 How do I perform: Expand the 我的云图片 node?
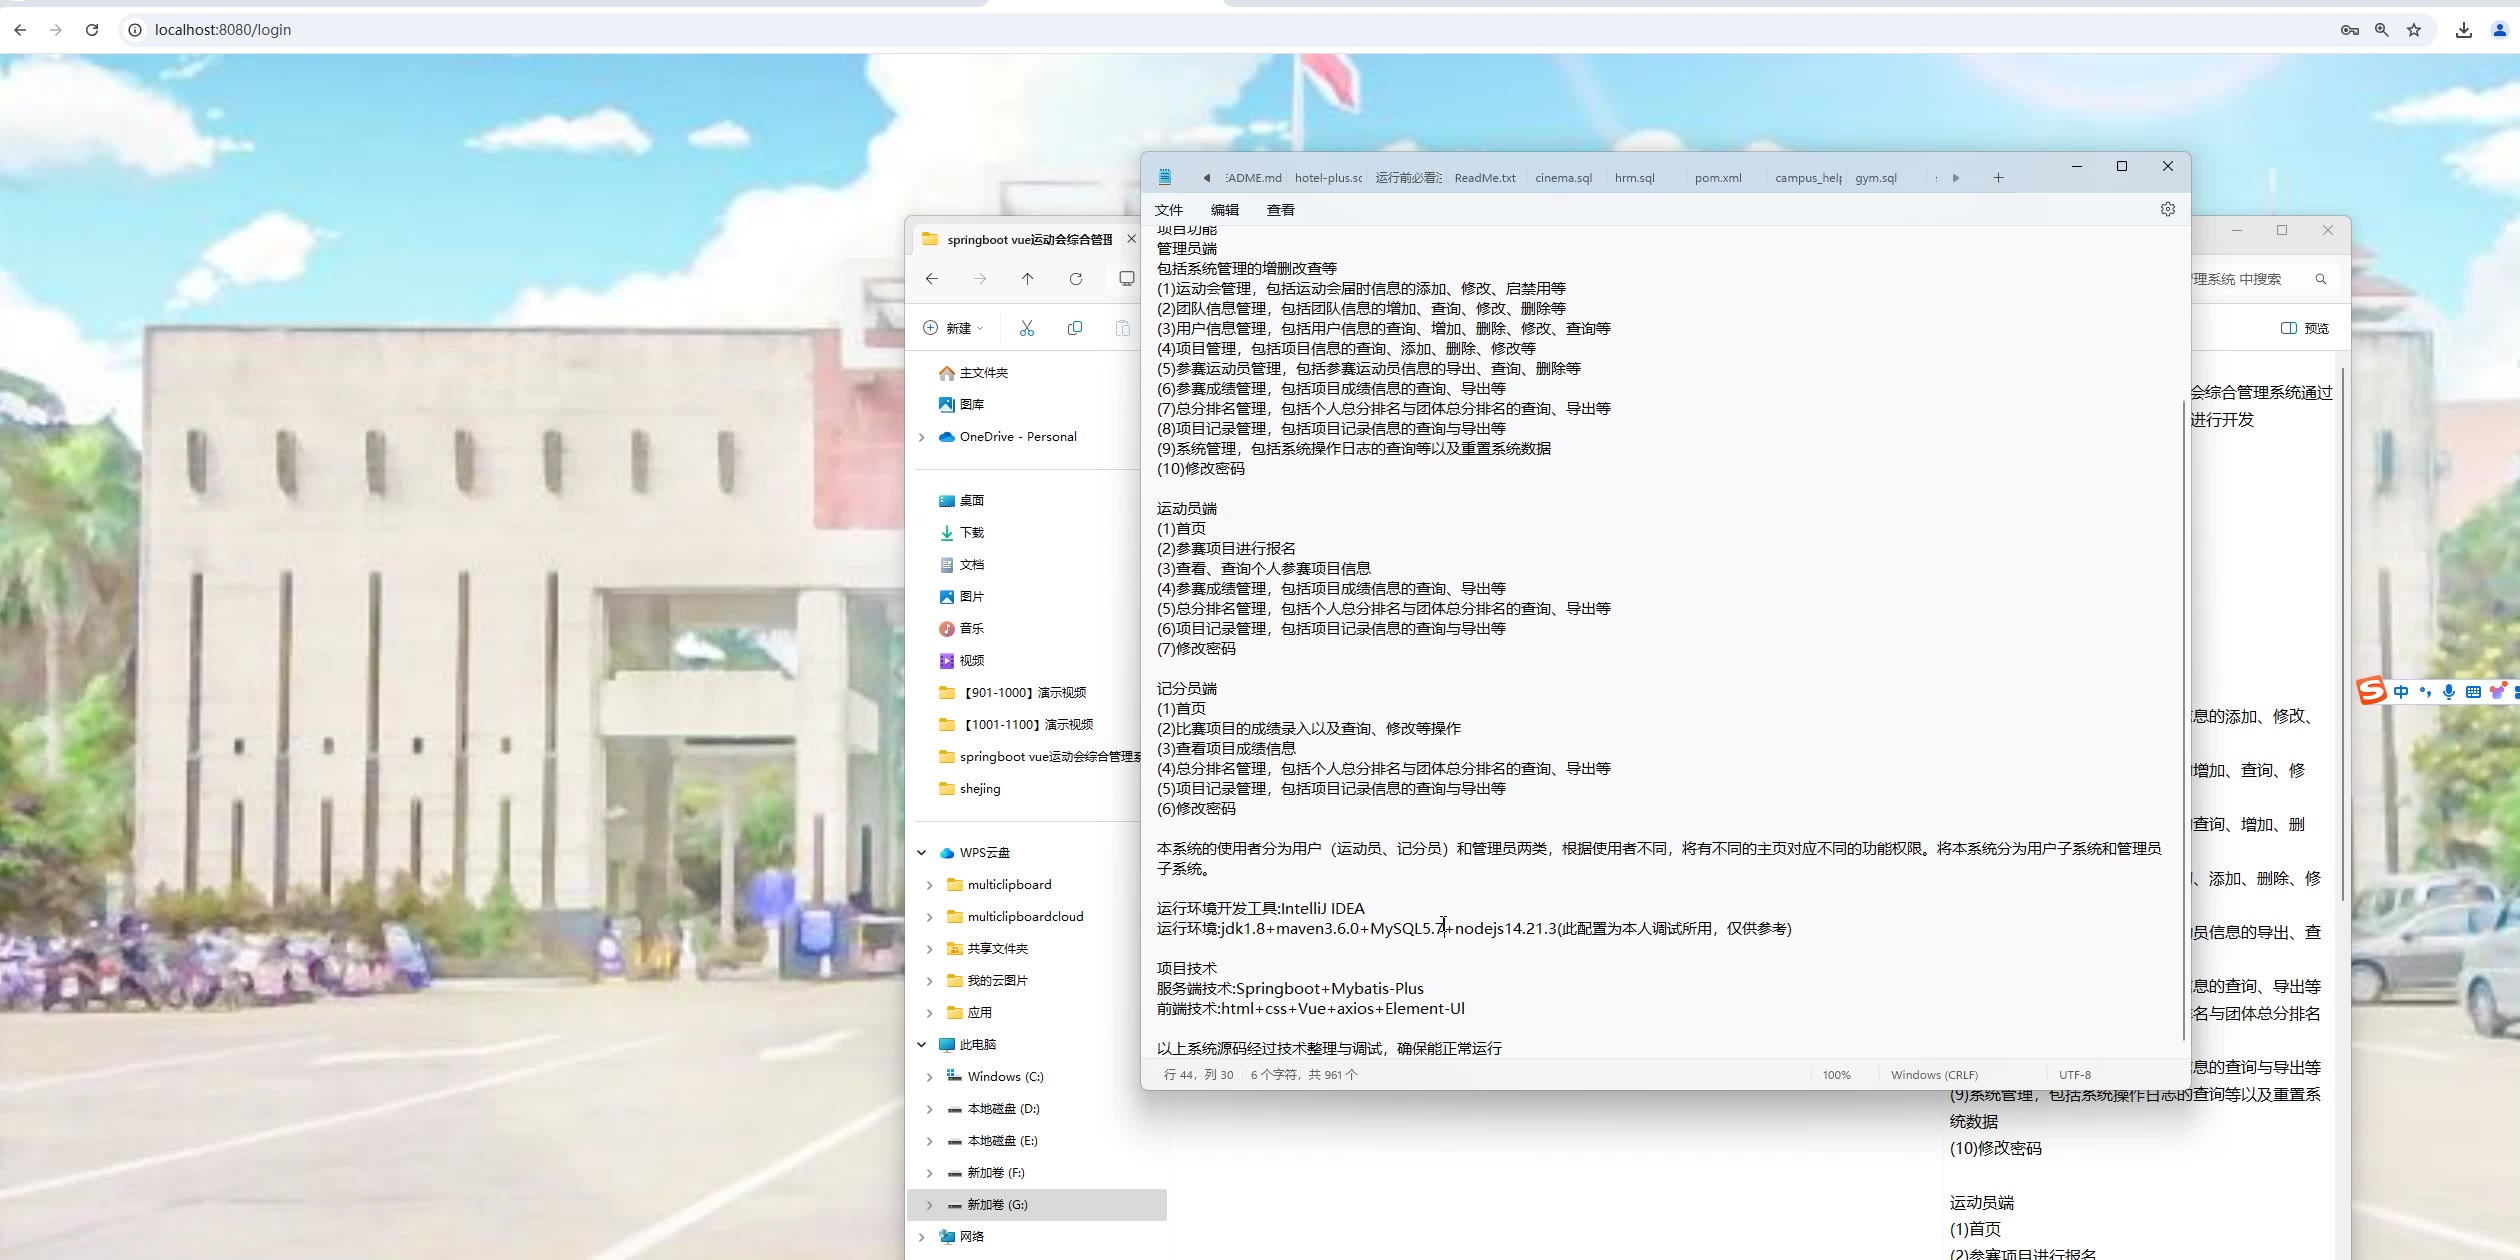tap(929, 981)
